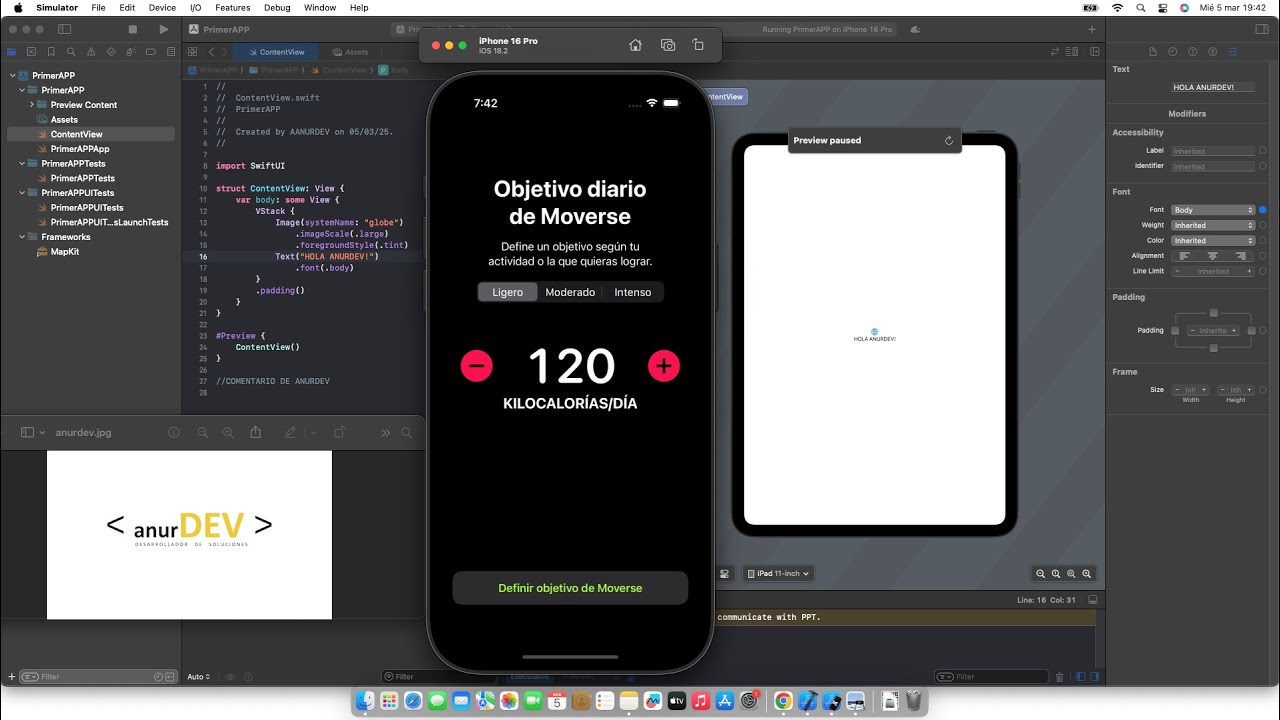Image resolution: width=1280 pixels, height=720 pixels.
Task: Refresh the paused preview
Action: [949, 141]
